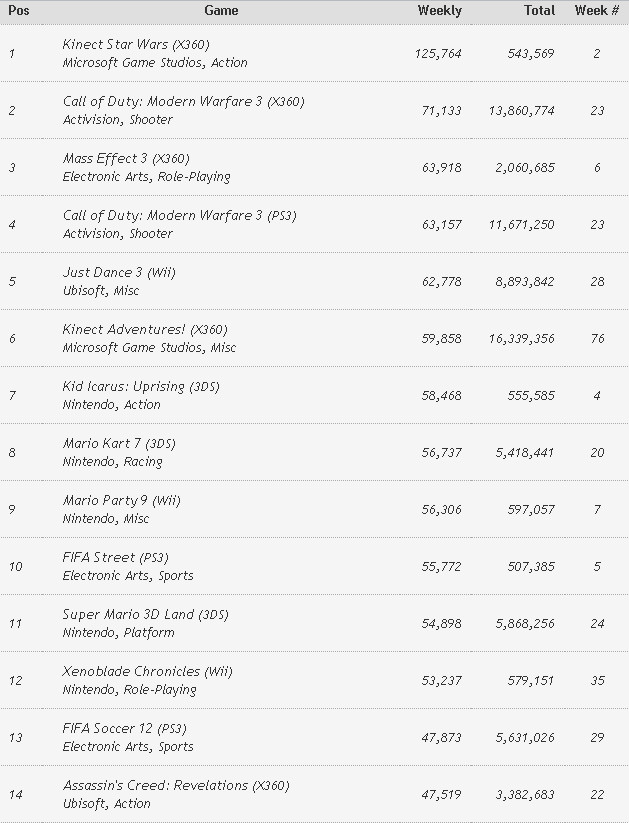Image resolution: width=629 pixels, height=823 pixels.
Task: Click the FIFA Street (PS3) title
Action: point(113,558)
